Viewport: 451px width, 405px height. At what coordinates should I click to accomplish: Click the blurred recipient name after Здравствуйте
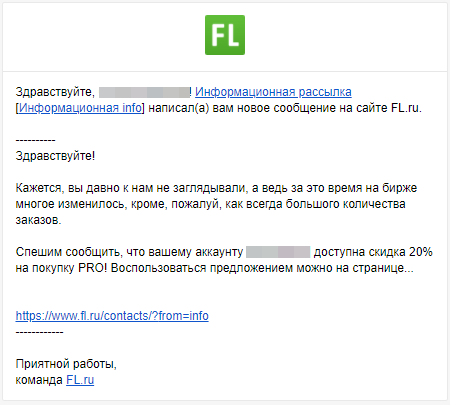tap(144, 92)
